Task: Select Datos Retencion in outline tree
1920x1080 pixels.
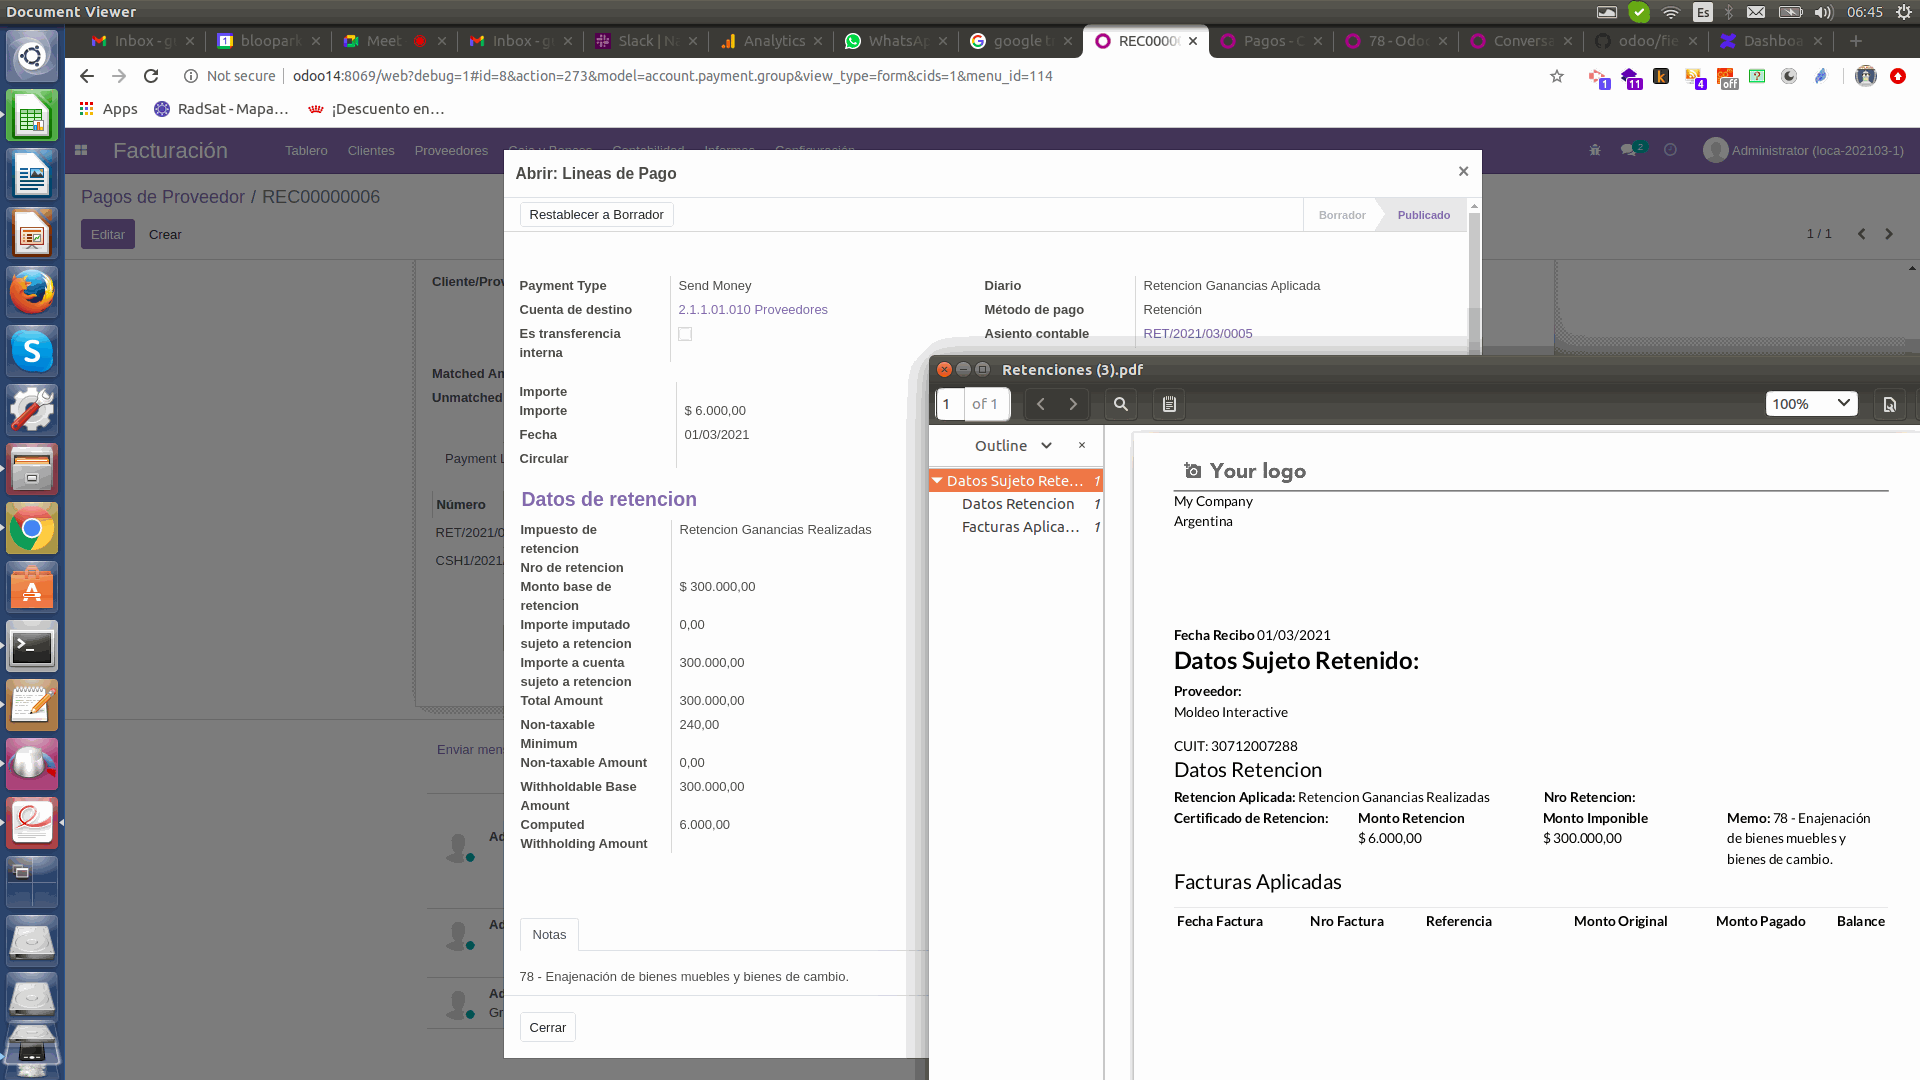Action: click(x=1018, y=504)
